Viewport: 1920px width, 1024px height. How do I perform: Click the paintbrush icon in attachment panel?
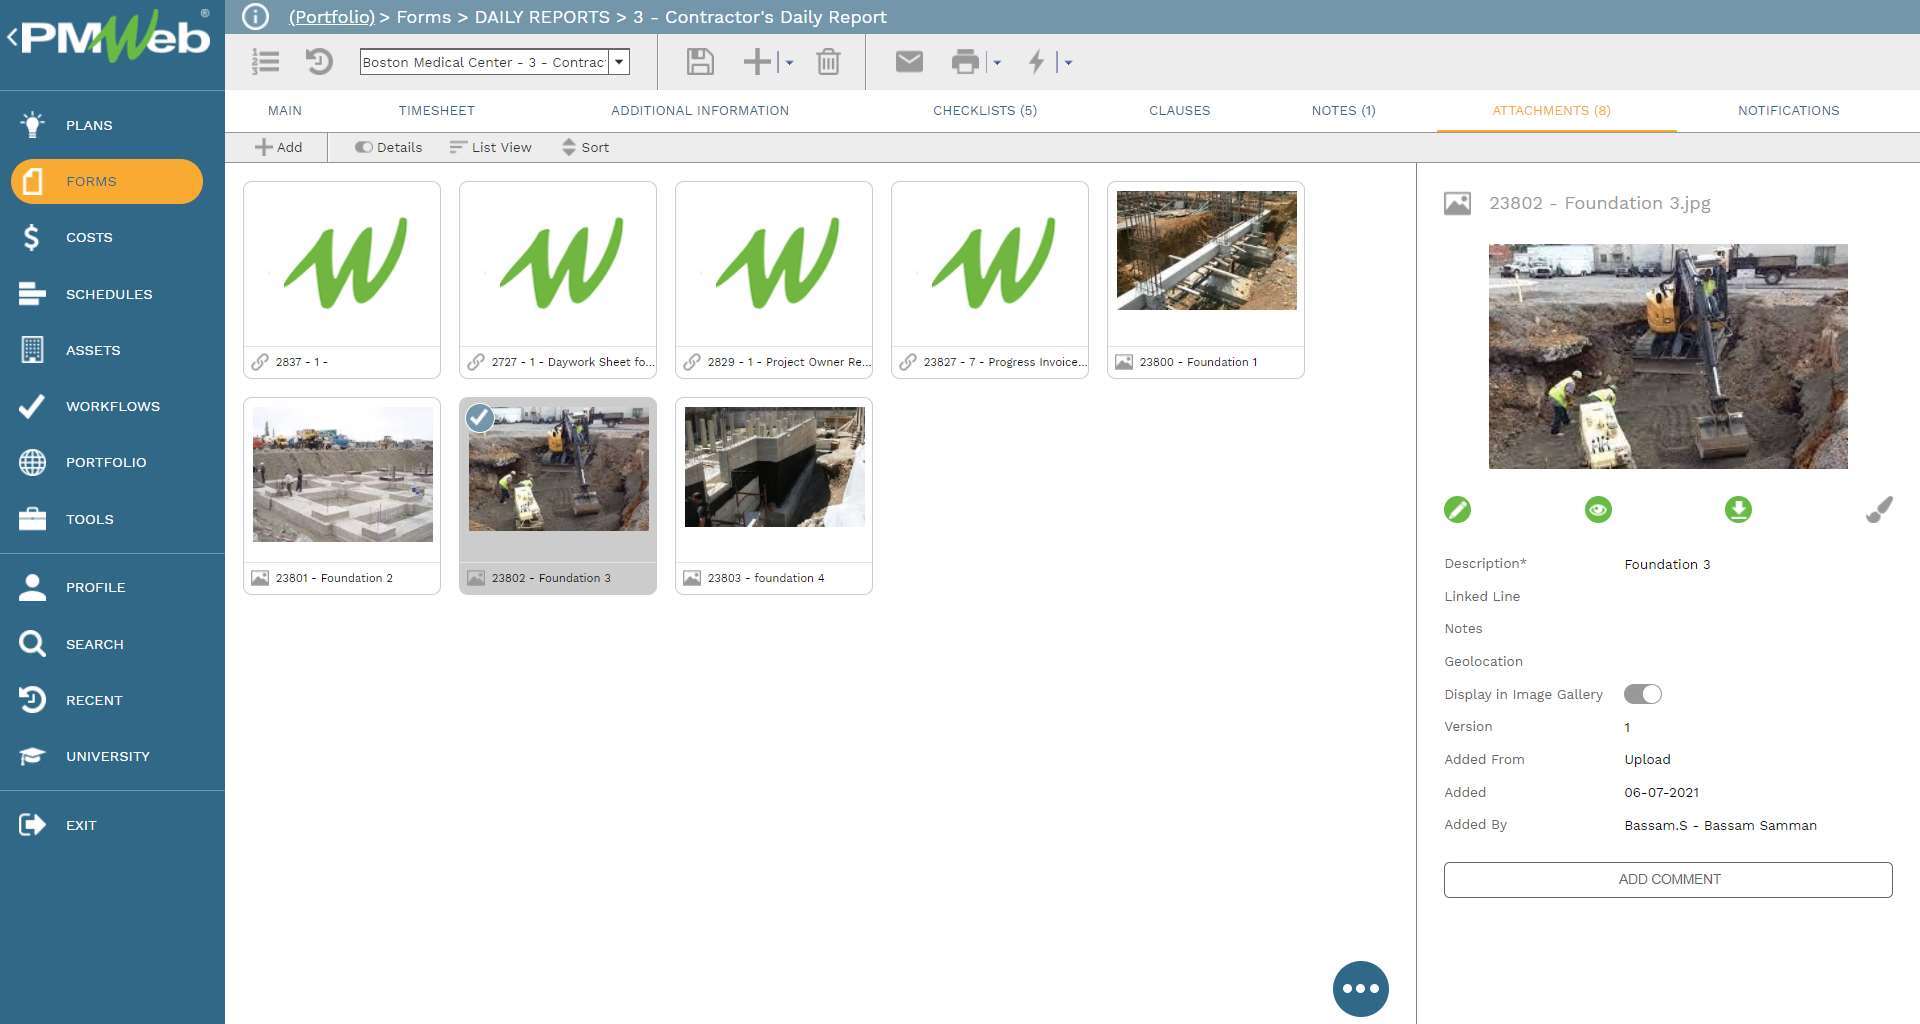click(x=1878, y=510)
